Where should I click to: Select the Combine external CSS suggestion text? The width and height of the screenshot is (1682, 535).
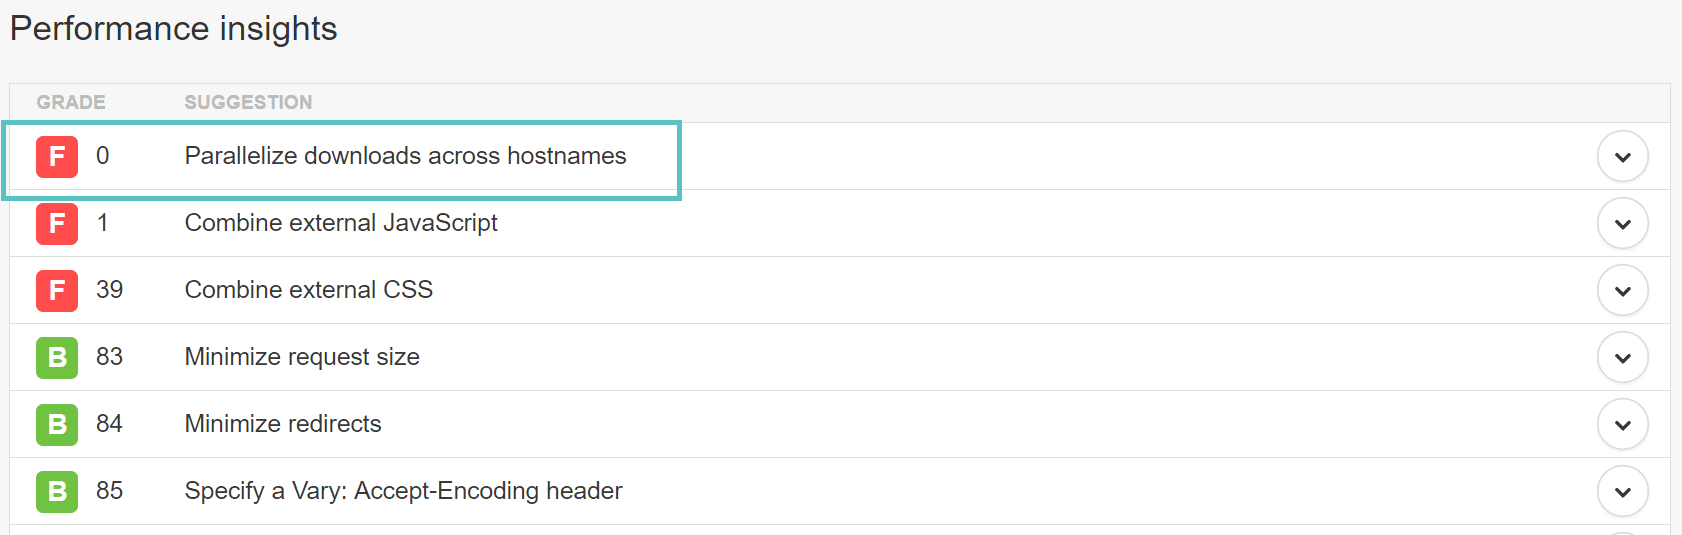tap(308, 290)
